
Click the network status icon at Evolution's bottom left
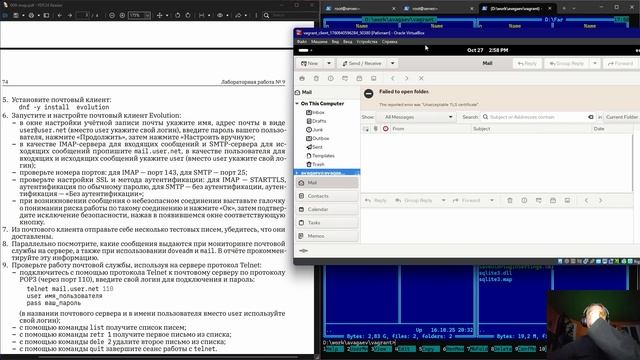(303, 251)
